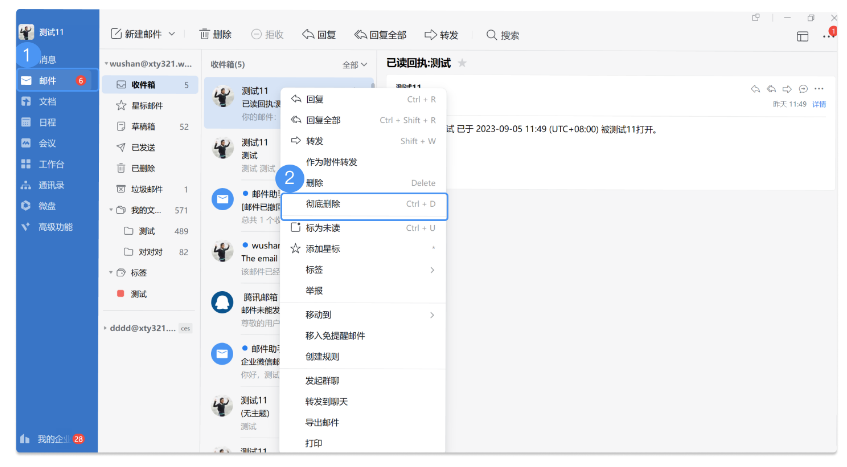This screenshot has width=847, height=467.
Task: Collapse the 标签 tags group
Action: 111,273
